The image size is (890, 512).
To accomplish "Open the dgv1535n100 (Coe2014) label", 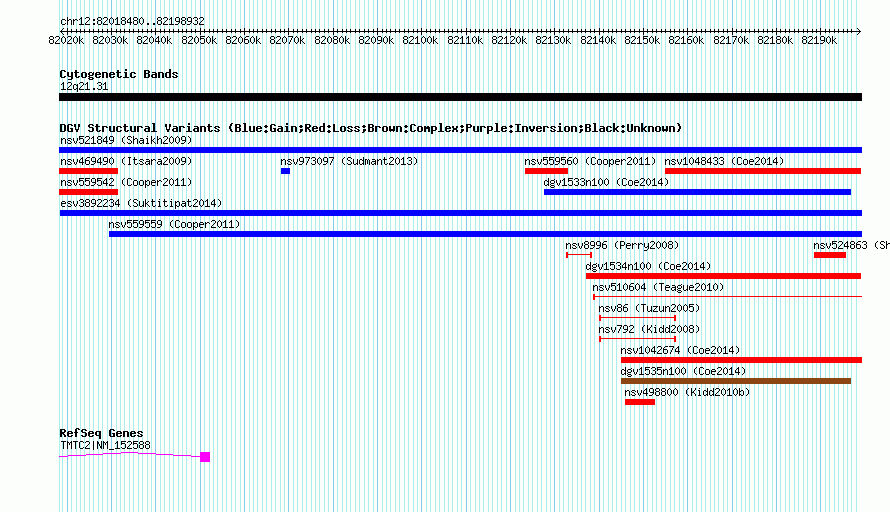I will (683, 371).
